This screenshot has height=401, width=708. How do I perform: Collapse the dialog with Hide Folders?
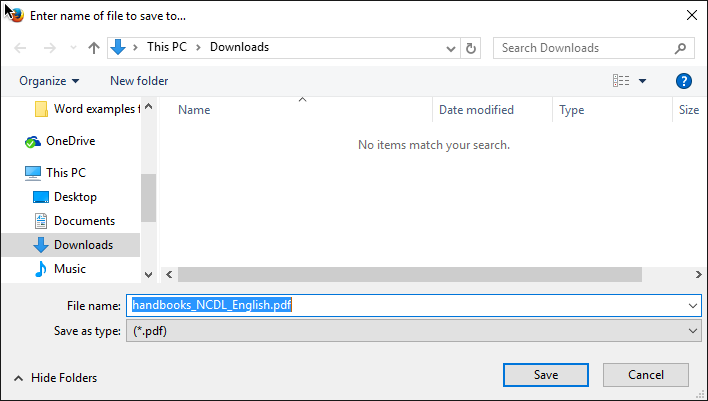55,378
